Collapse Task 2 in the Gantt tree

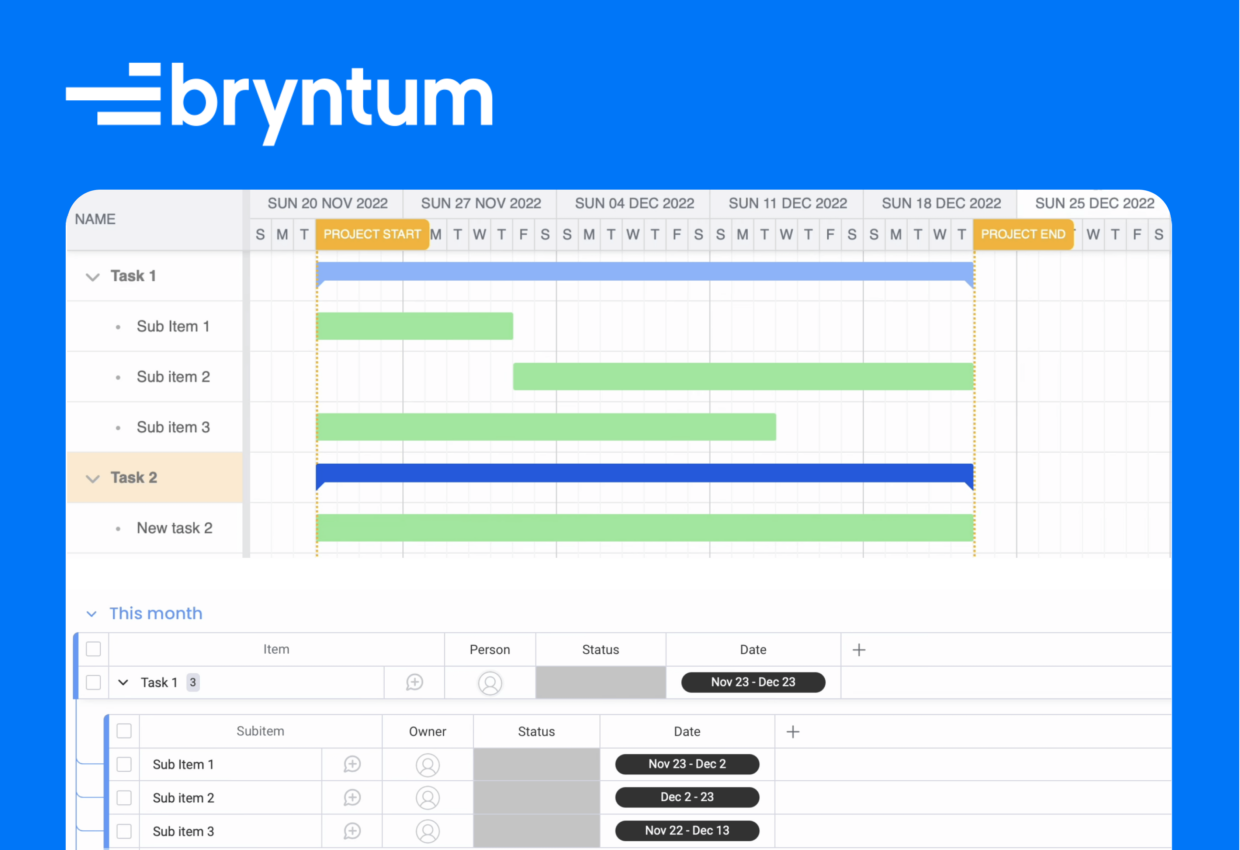point(93,478)
